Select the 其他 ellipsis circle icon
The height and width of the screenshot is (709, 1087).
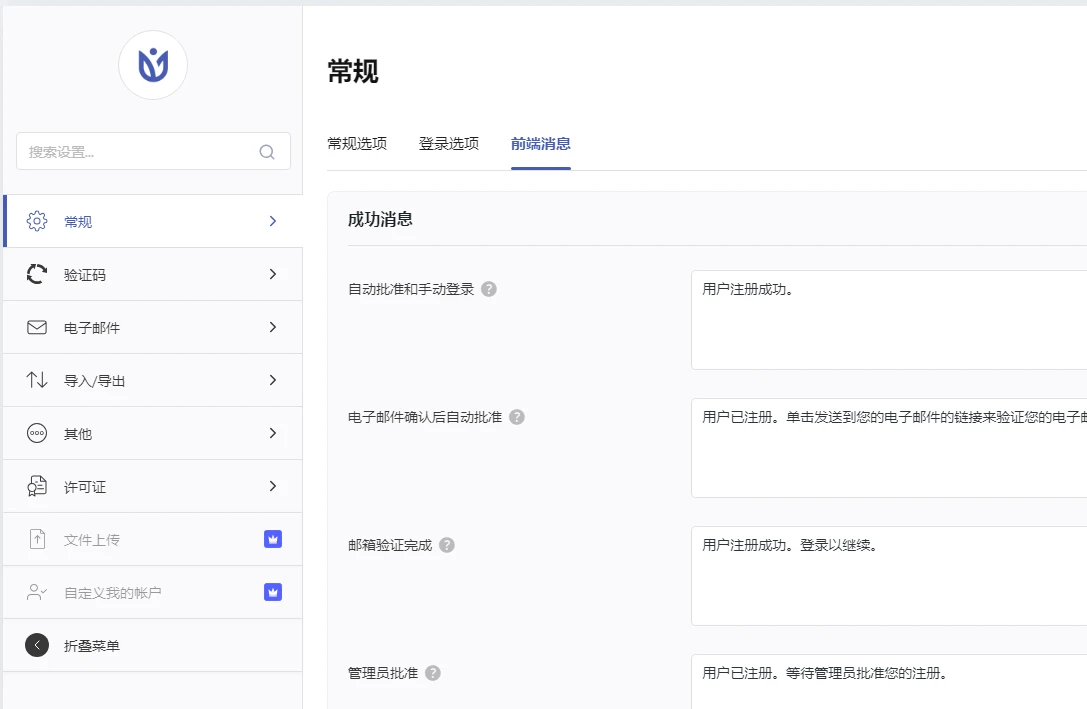[x=36, y=433]
